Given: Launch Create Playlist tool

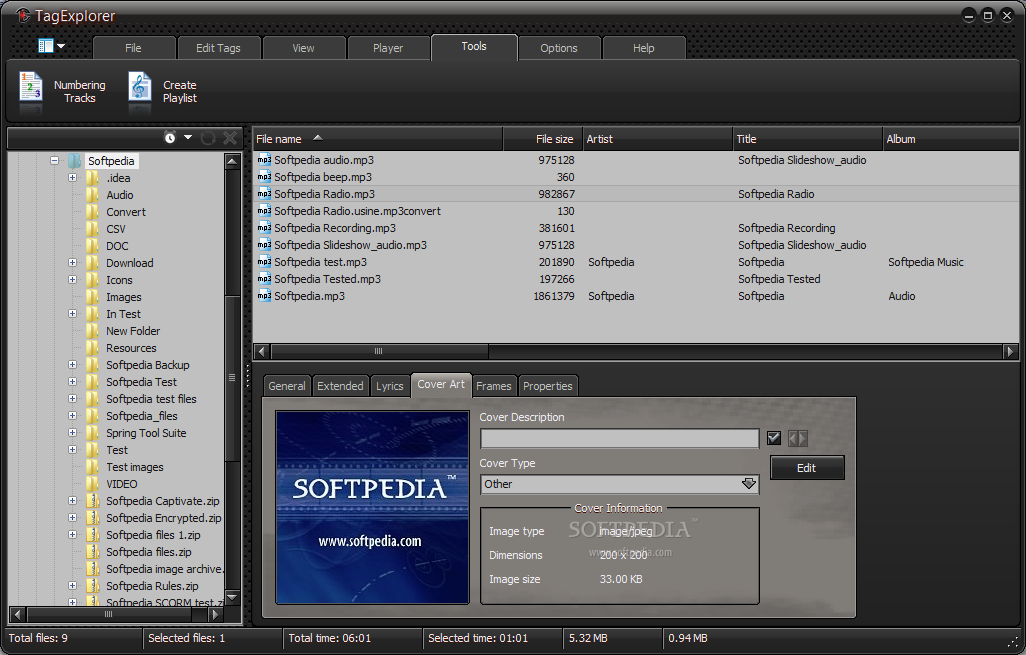Looking at the screenshot, I should (x=163, y=91).
